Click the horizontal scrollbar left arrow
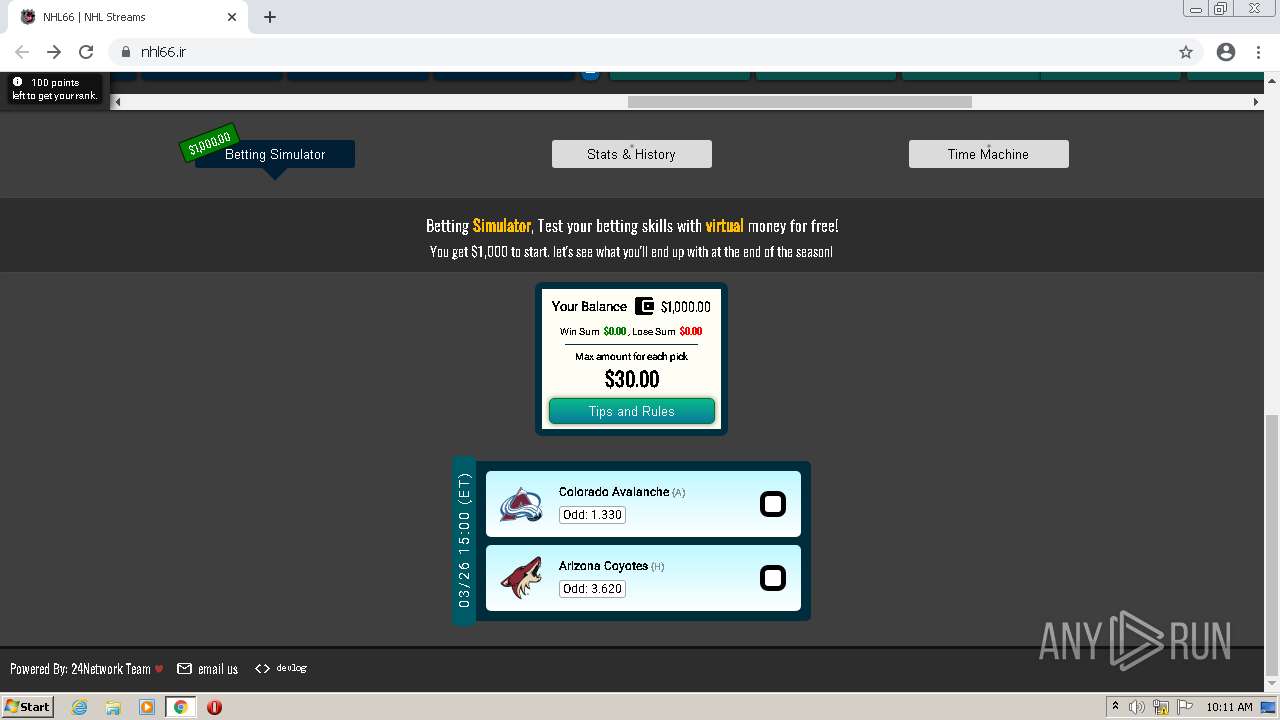The height and width of the screenshot is (720, 1280). (117, 102)
